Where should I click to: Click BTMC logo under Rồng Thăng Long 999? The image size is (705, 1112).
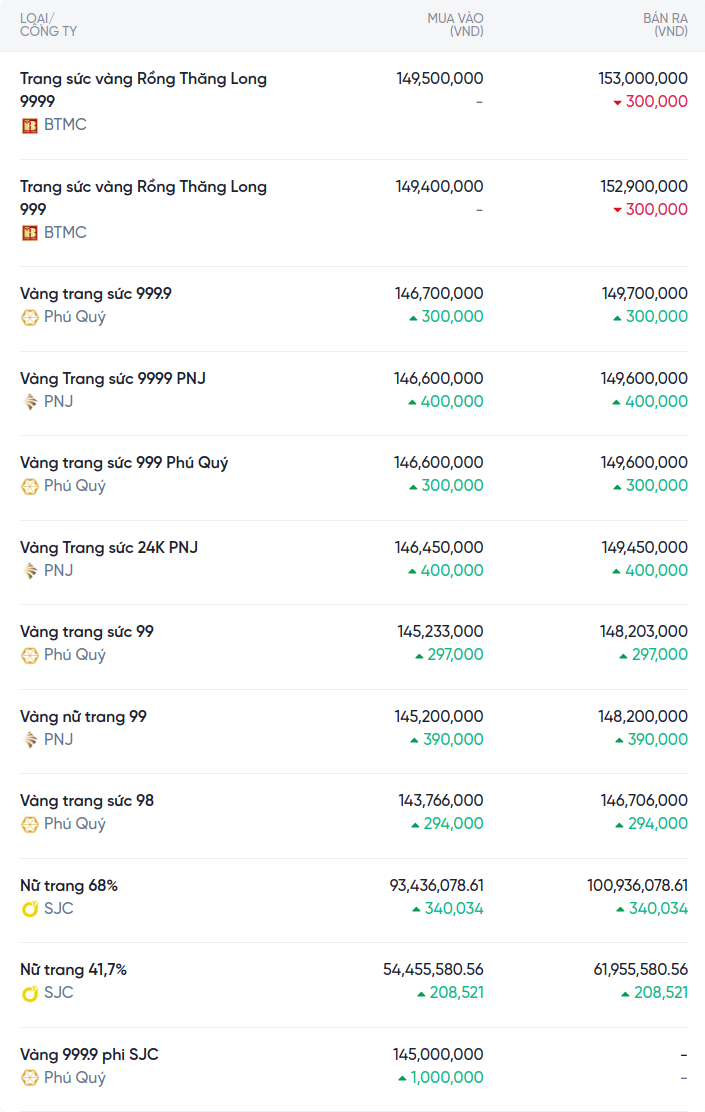[x=30, y=233]
